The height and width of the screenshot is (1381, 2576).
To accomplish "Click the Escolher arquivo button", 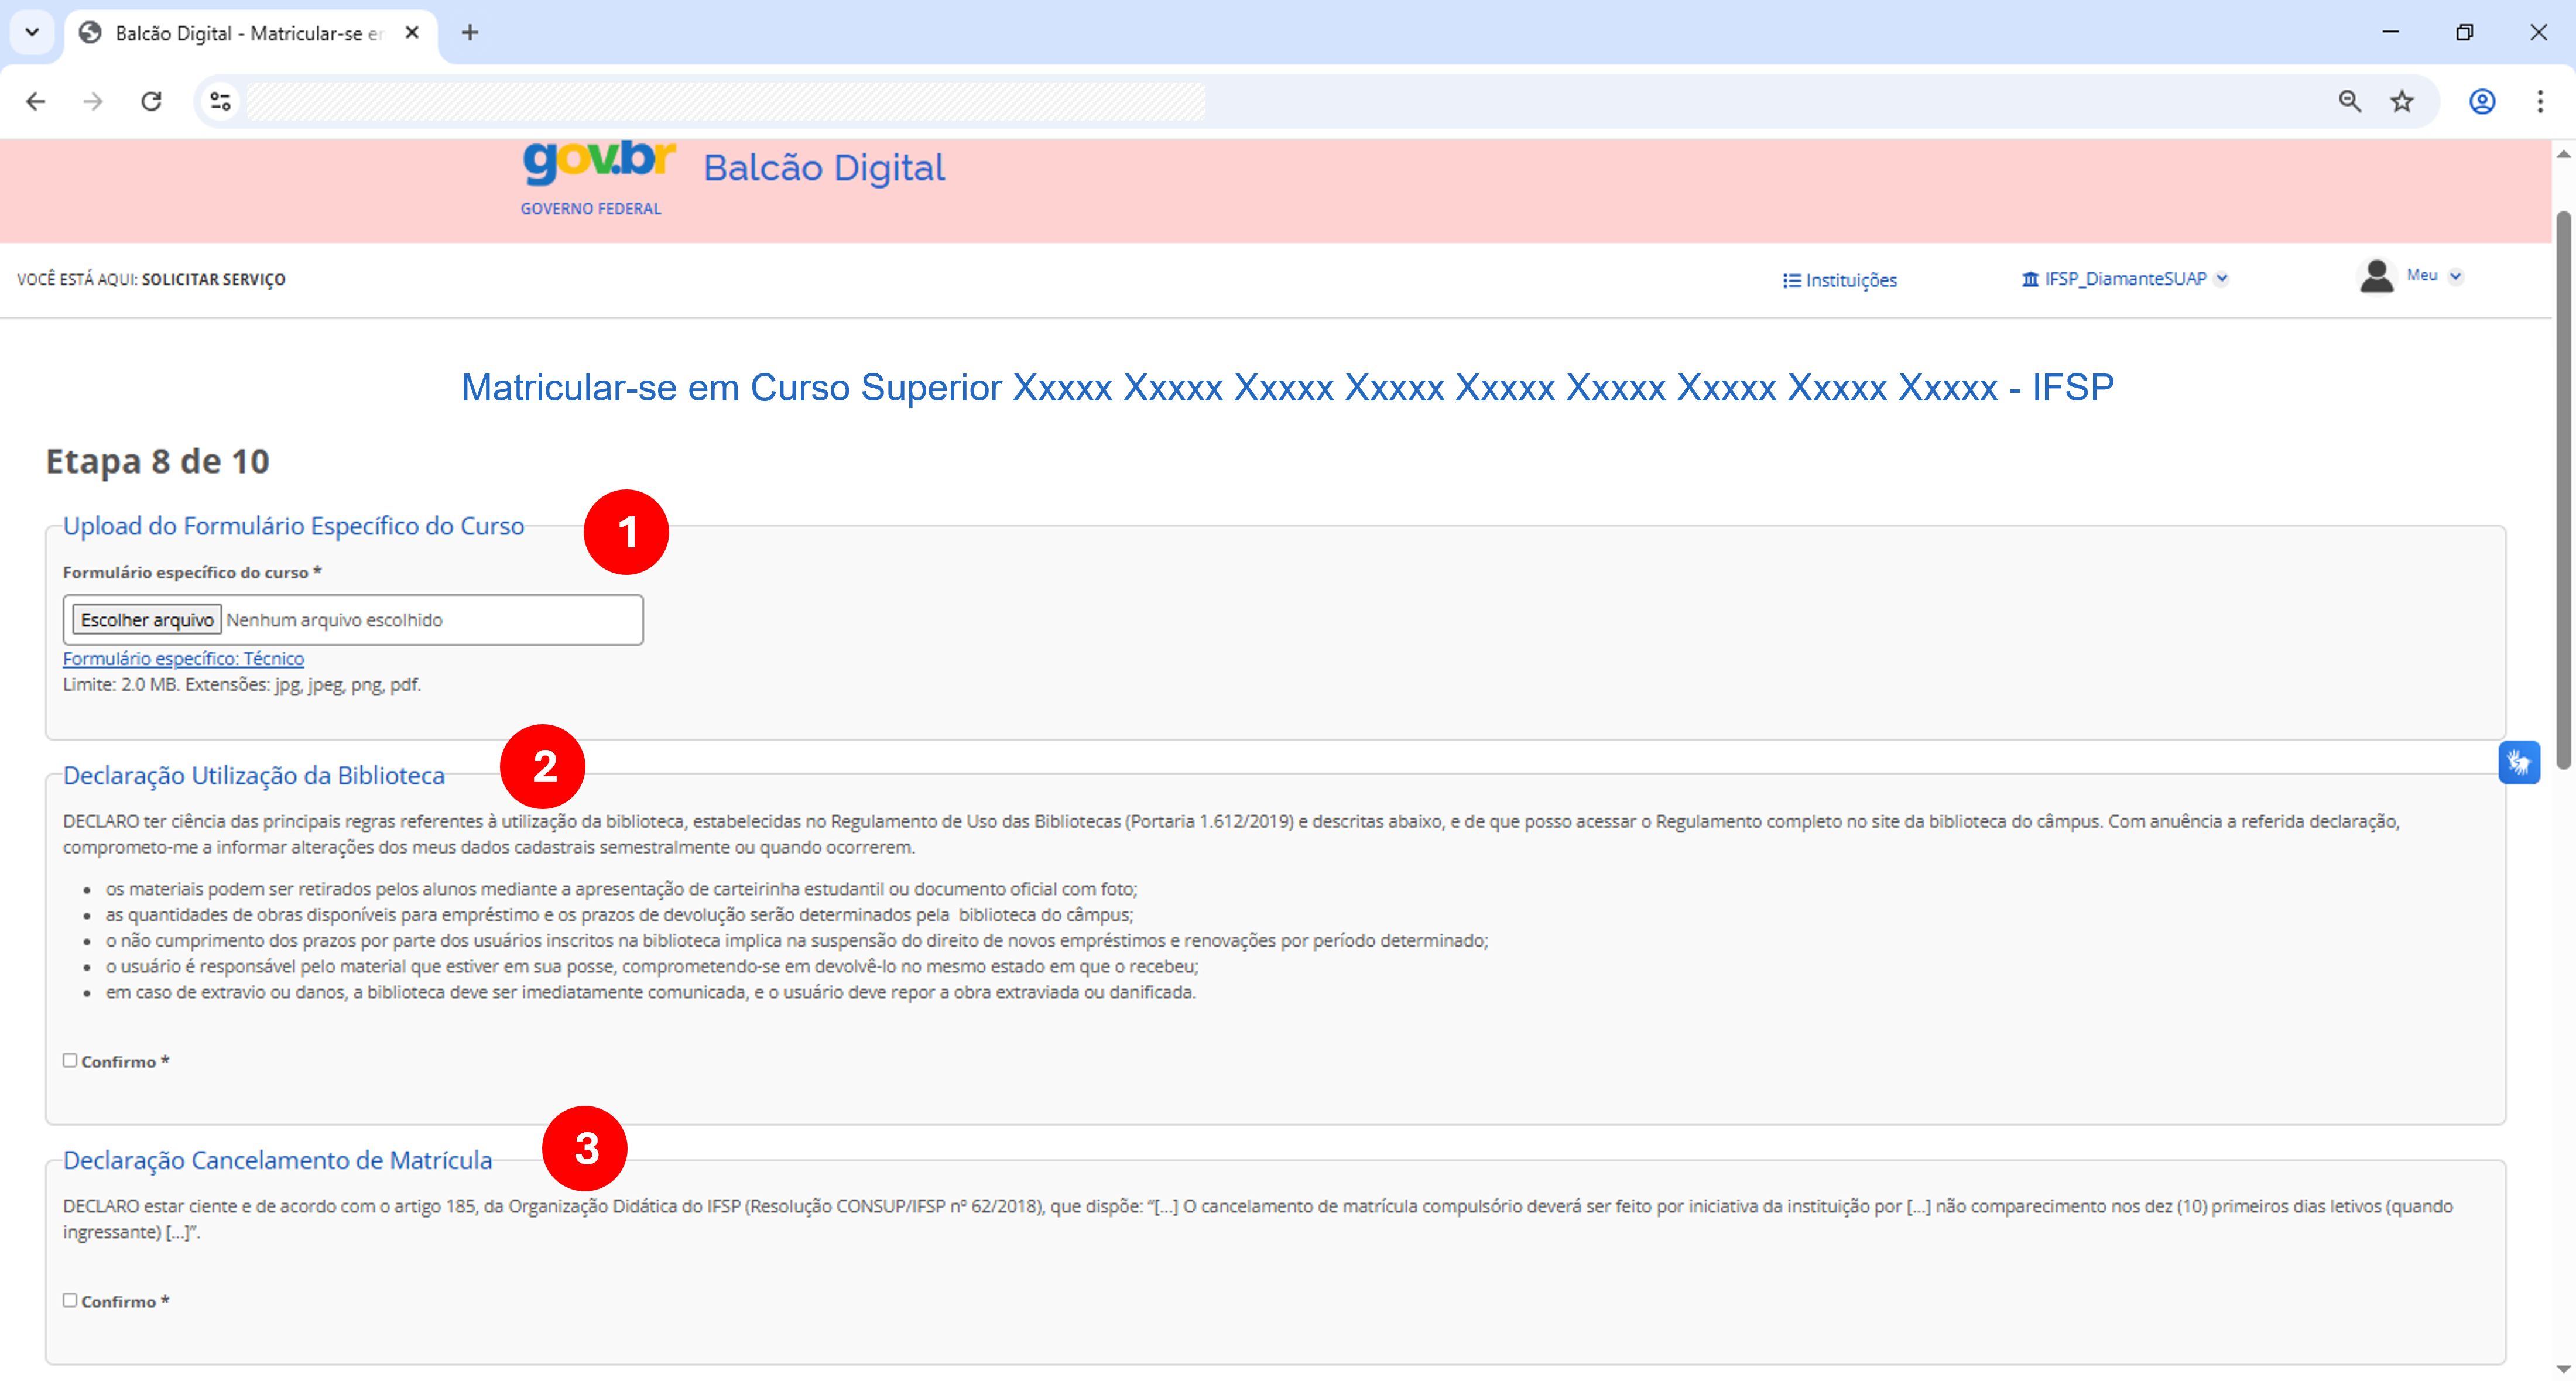I will pyautogui.click(x=147, y=620).
